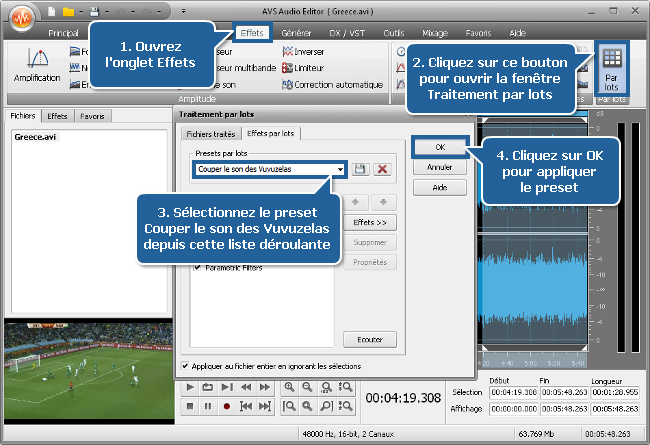Click the loop playback icon
Screen dimensions: 650x445
tap(208, 387)
